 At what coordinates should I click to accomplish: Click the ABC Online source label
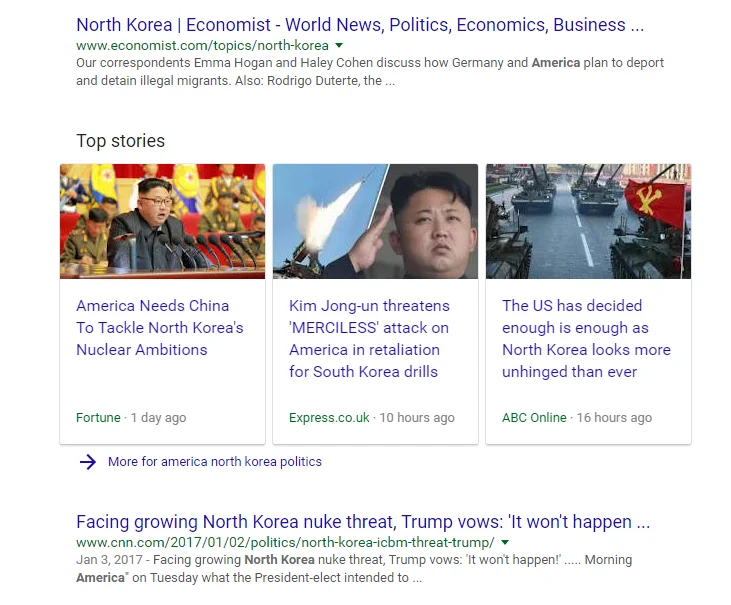point(534,418)
